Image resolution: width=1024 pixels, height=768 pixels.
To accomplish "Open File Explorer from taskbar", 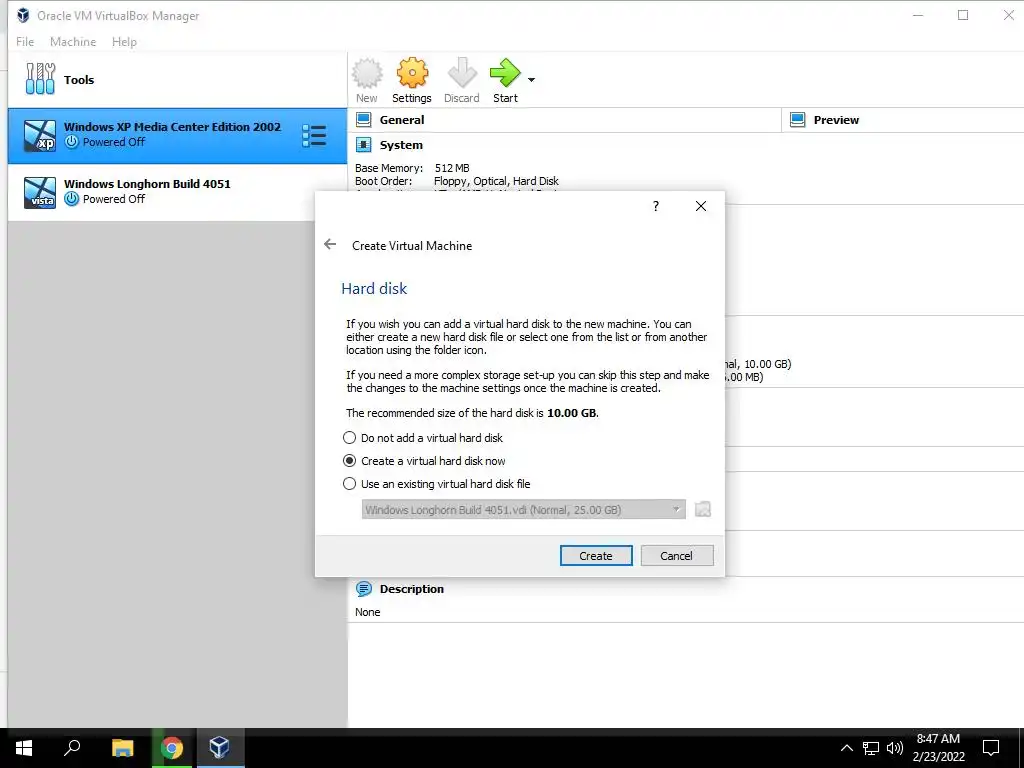I will [x=122, y=748].
